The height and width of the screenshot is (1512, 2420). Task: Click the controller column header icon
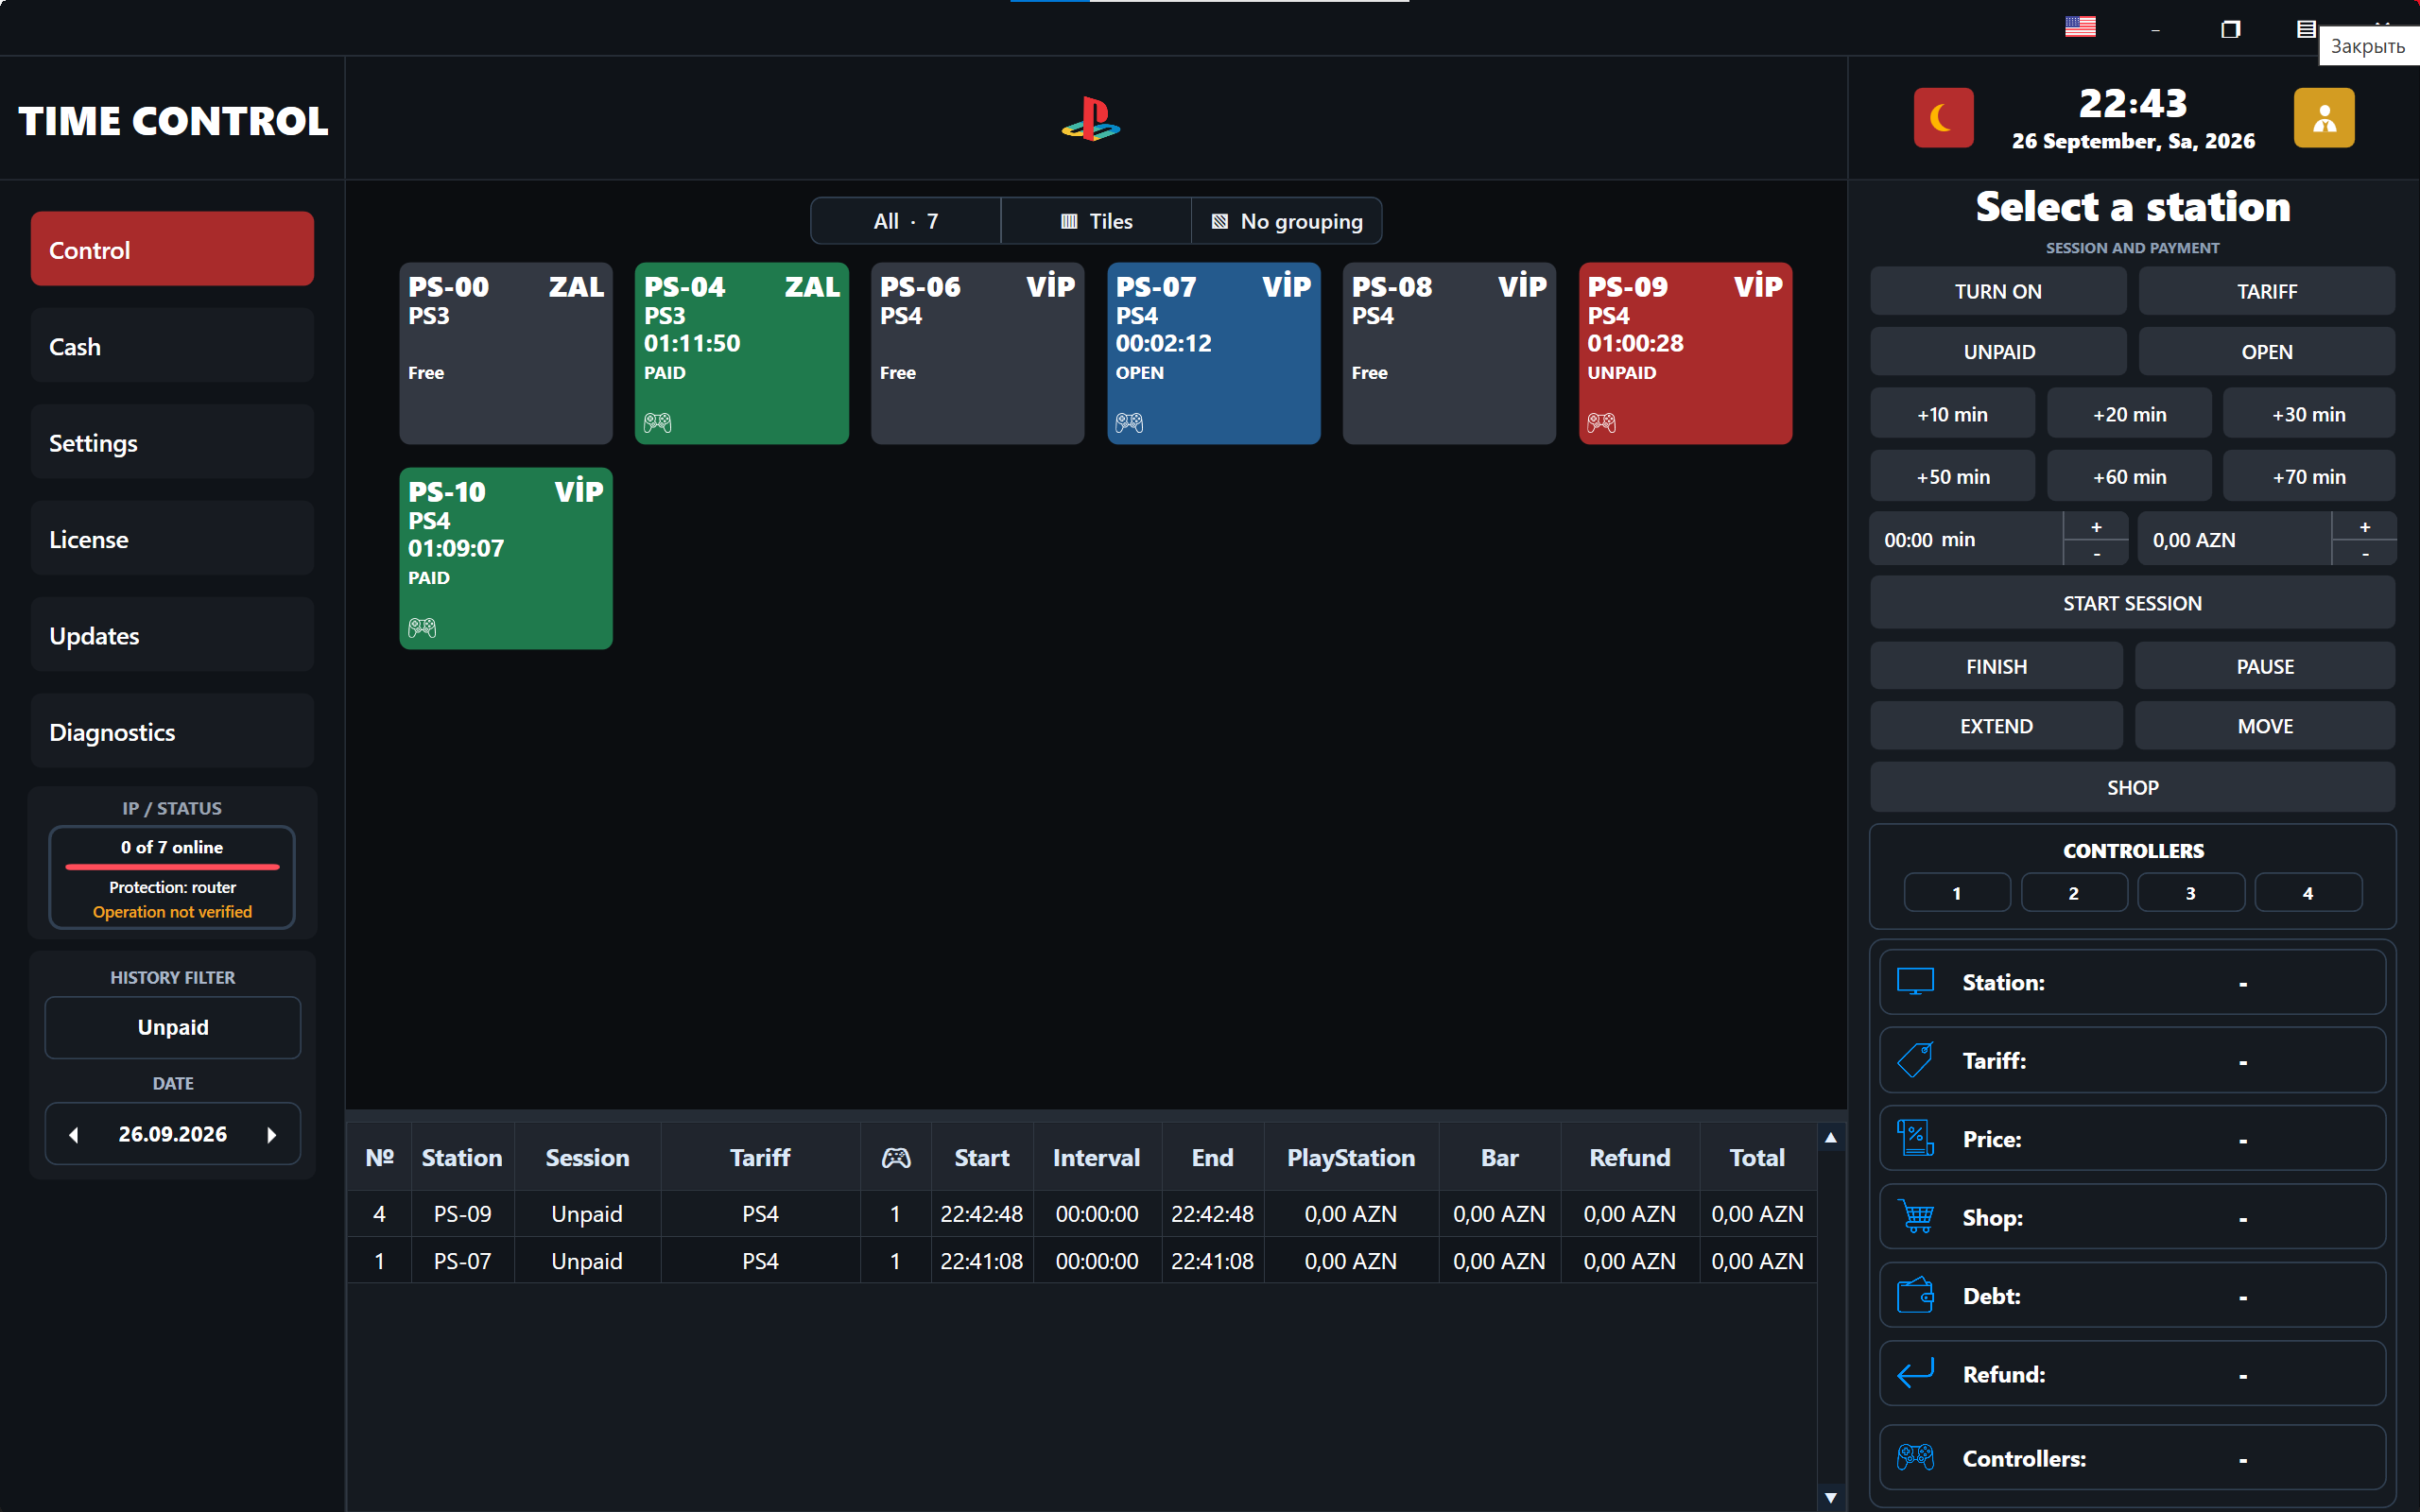coord(895,1157)
